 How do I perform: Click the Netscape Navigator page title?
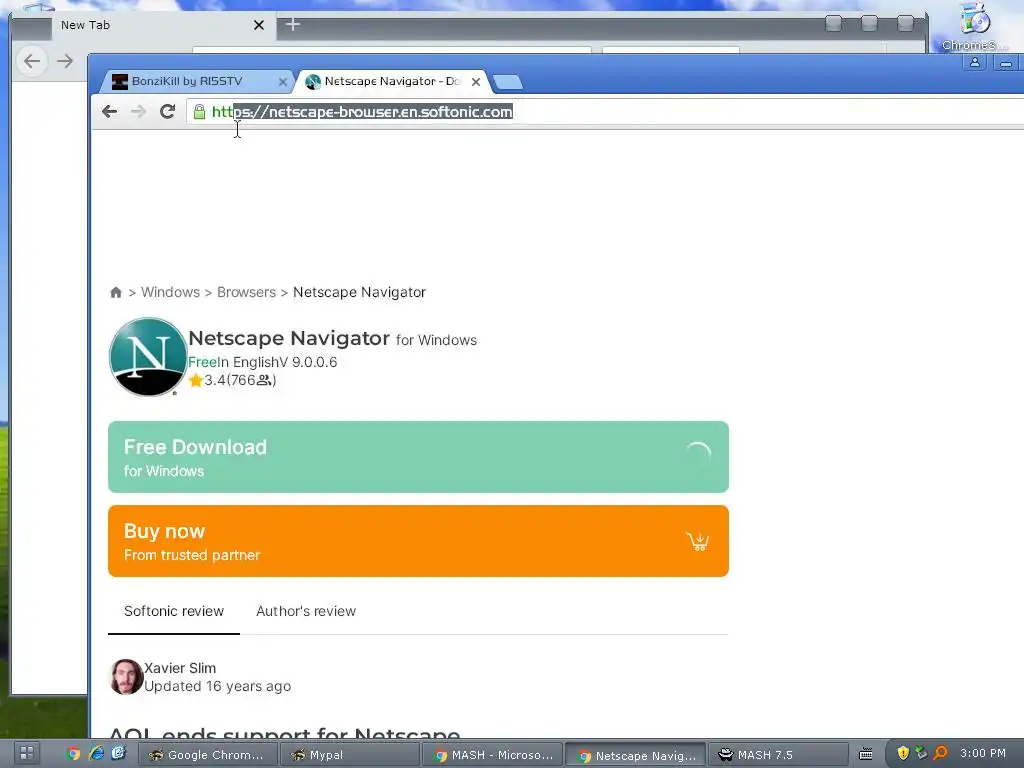pyautogui.click(x=289, y=338)
